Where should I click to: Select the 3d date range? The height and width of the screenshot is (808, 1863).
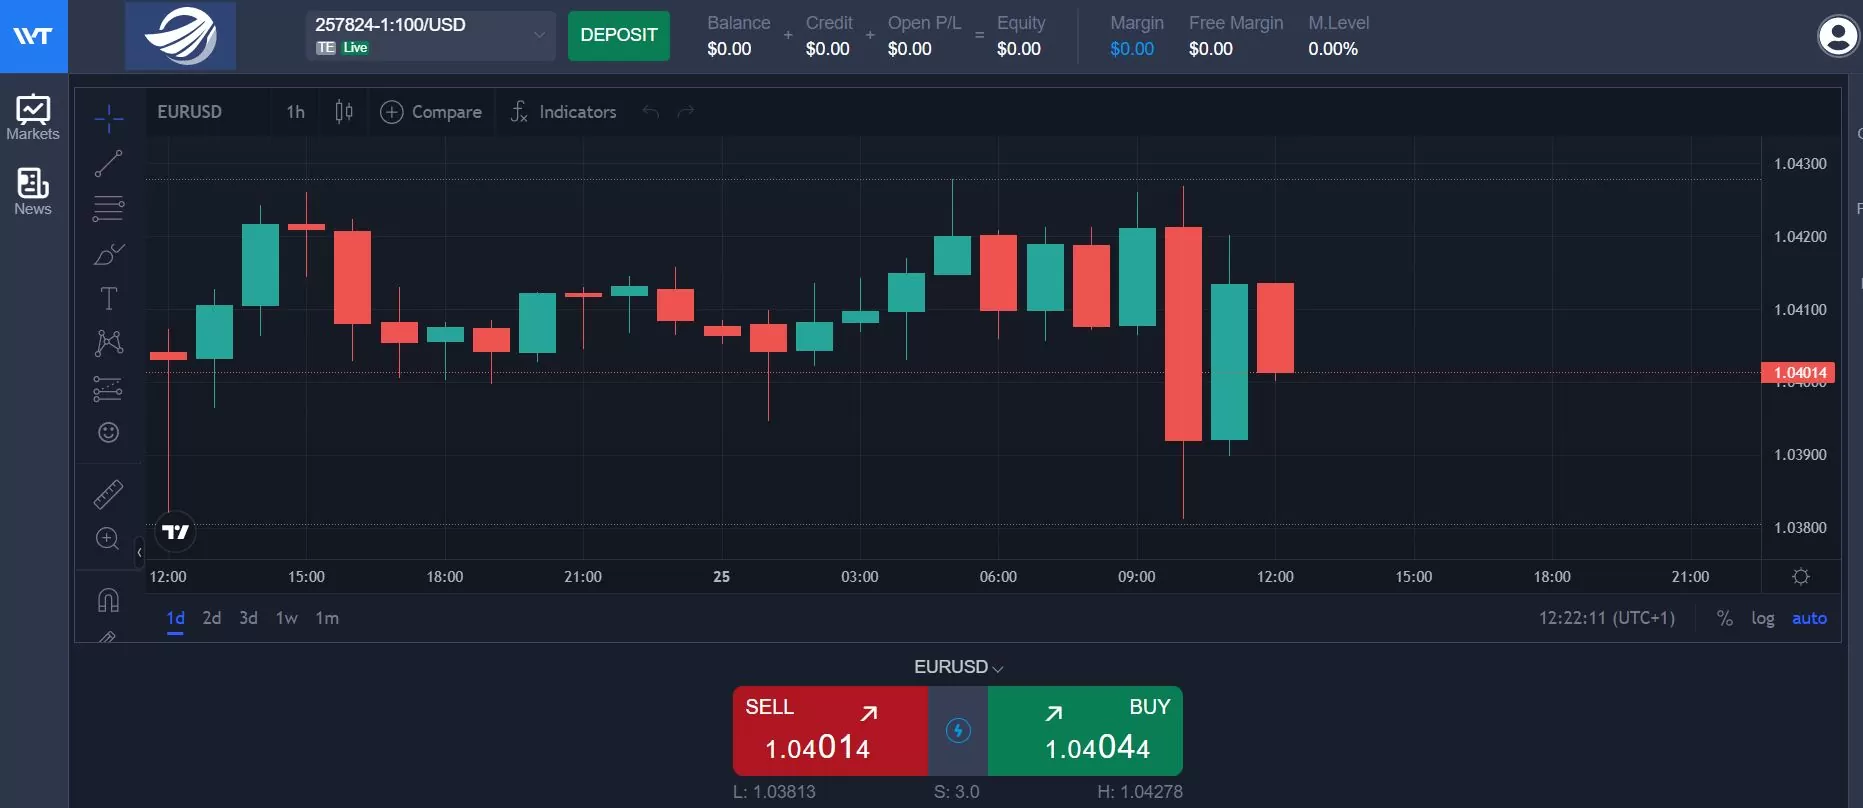pyautogui.click(x=249, y=618)
